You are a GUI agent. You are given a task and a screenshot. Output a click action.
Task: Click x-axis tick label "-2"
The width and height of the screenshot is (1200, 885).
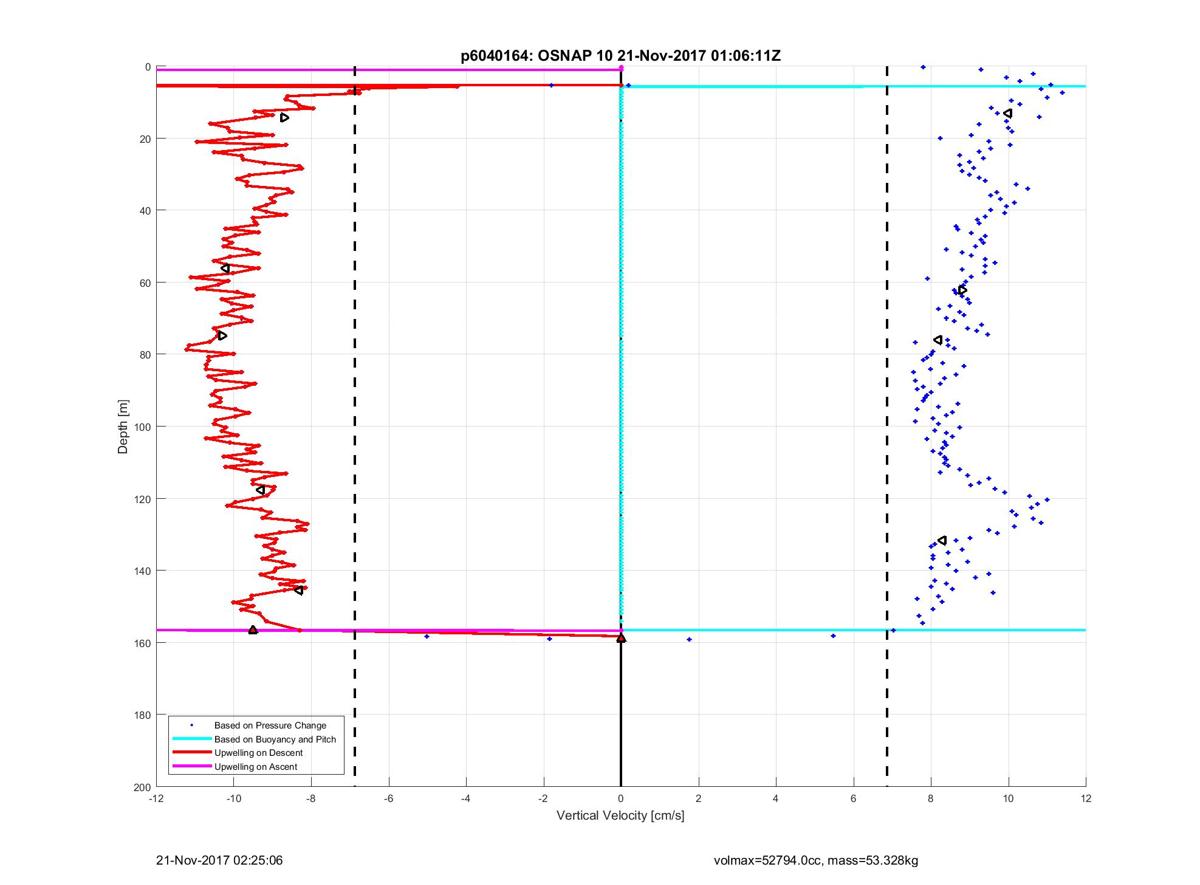click(543, 799)
